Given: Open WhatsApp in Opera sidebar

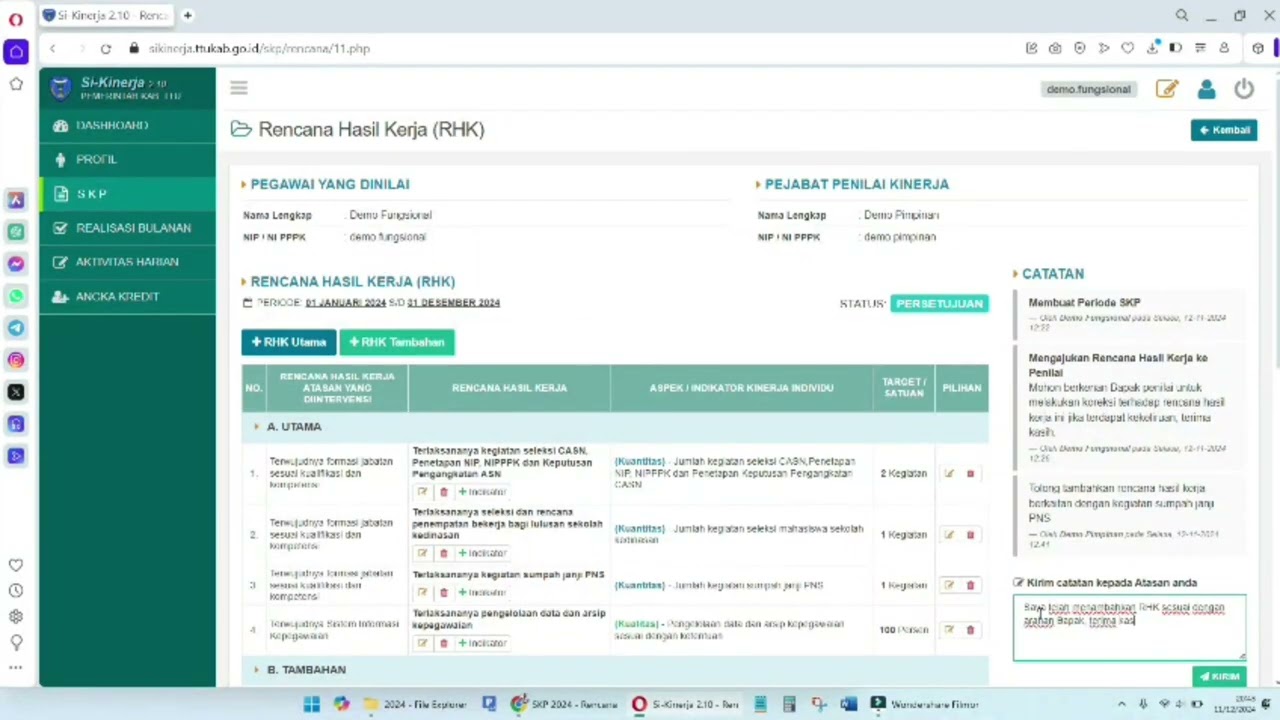Looking at the screenshot, I should click(x=16, y=296).
